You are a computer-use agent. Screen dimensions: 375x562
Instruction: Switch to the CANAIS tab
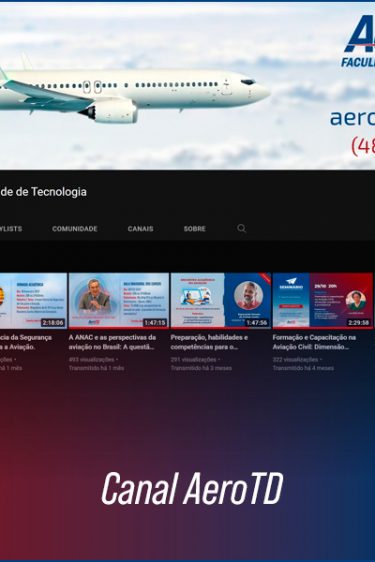(x=140, y=229)
